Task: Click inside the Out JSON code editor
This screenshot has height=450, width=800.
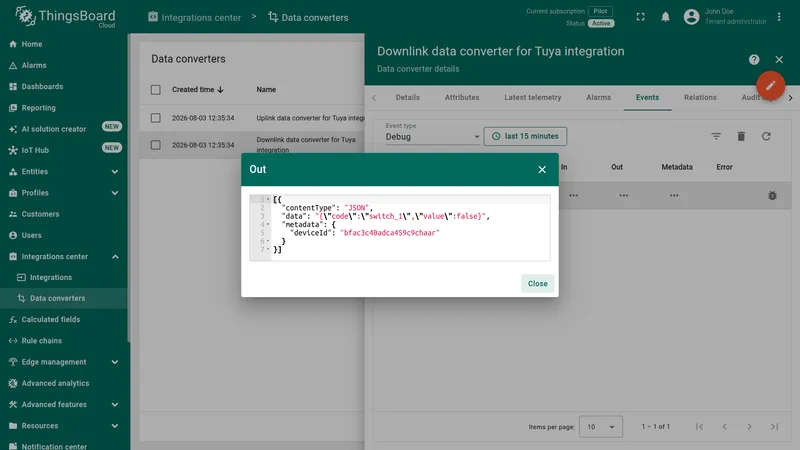Action: (x=400, y=228)
